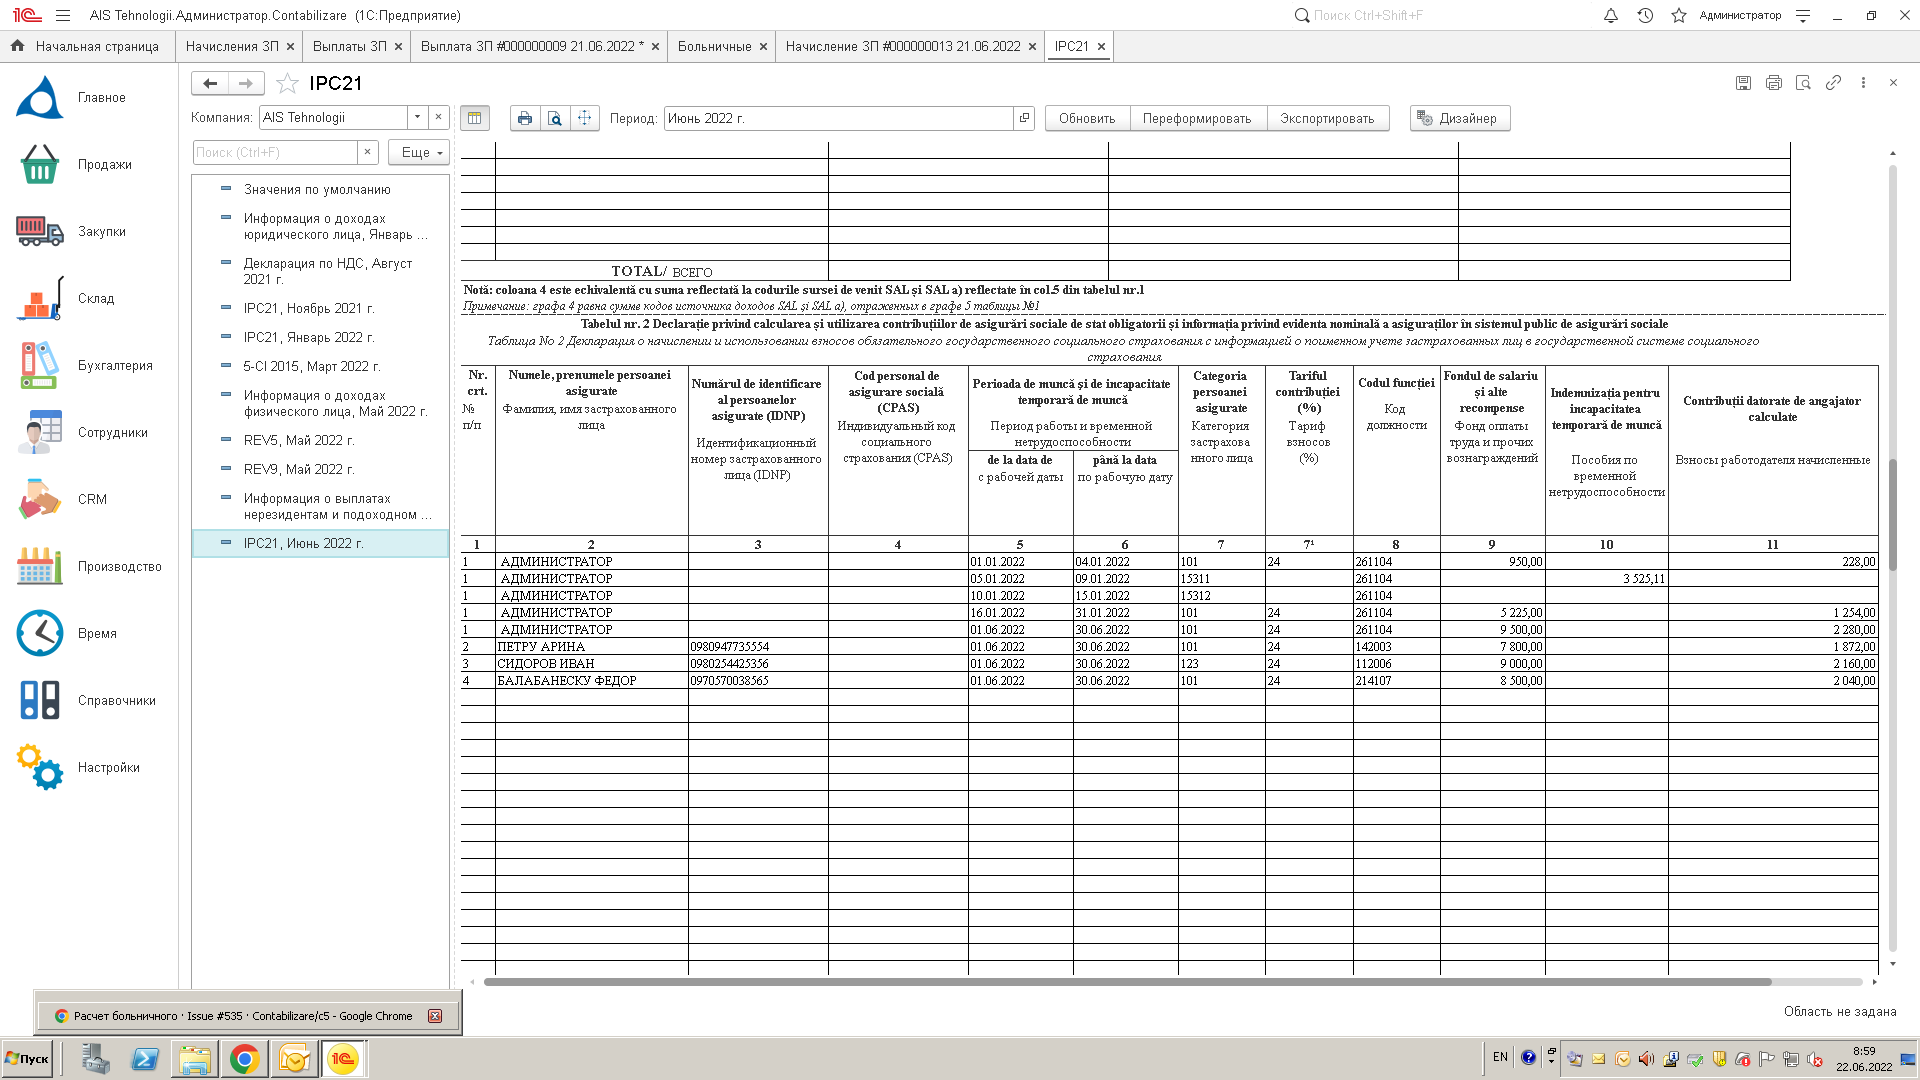Open the history clock icon in title bar
1920x1080 pixels.
tap(1644, 16)
